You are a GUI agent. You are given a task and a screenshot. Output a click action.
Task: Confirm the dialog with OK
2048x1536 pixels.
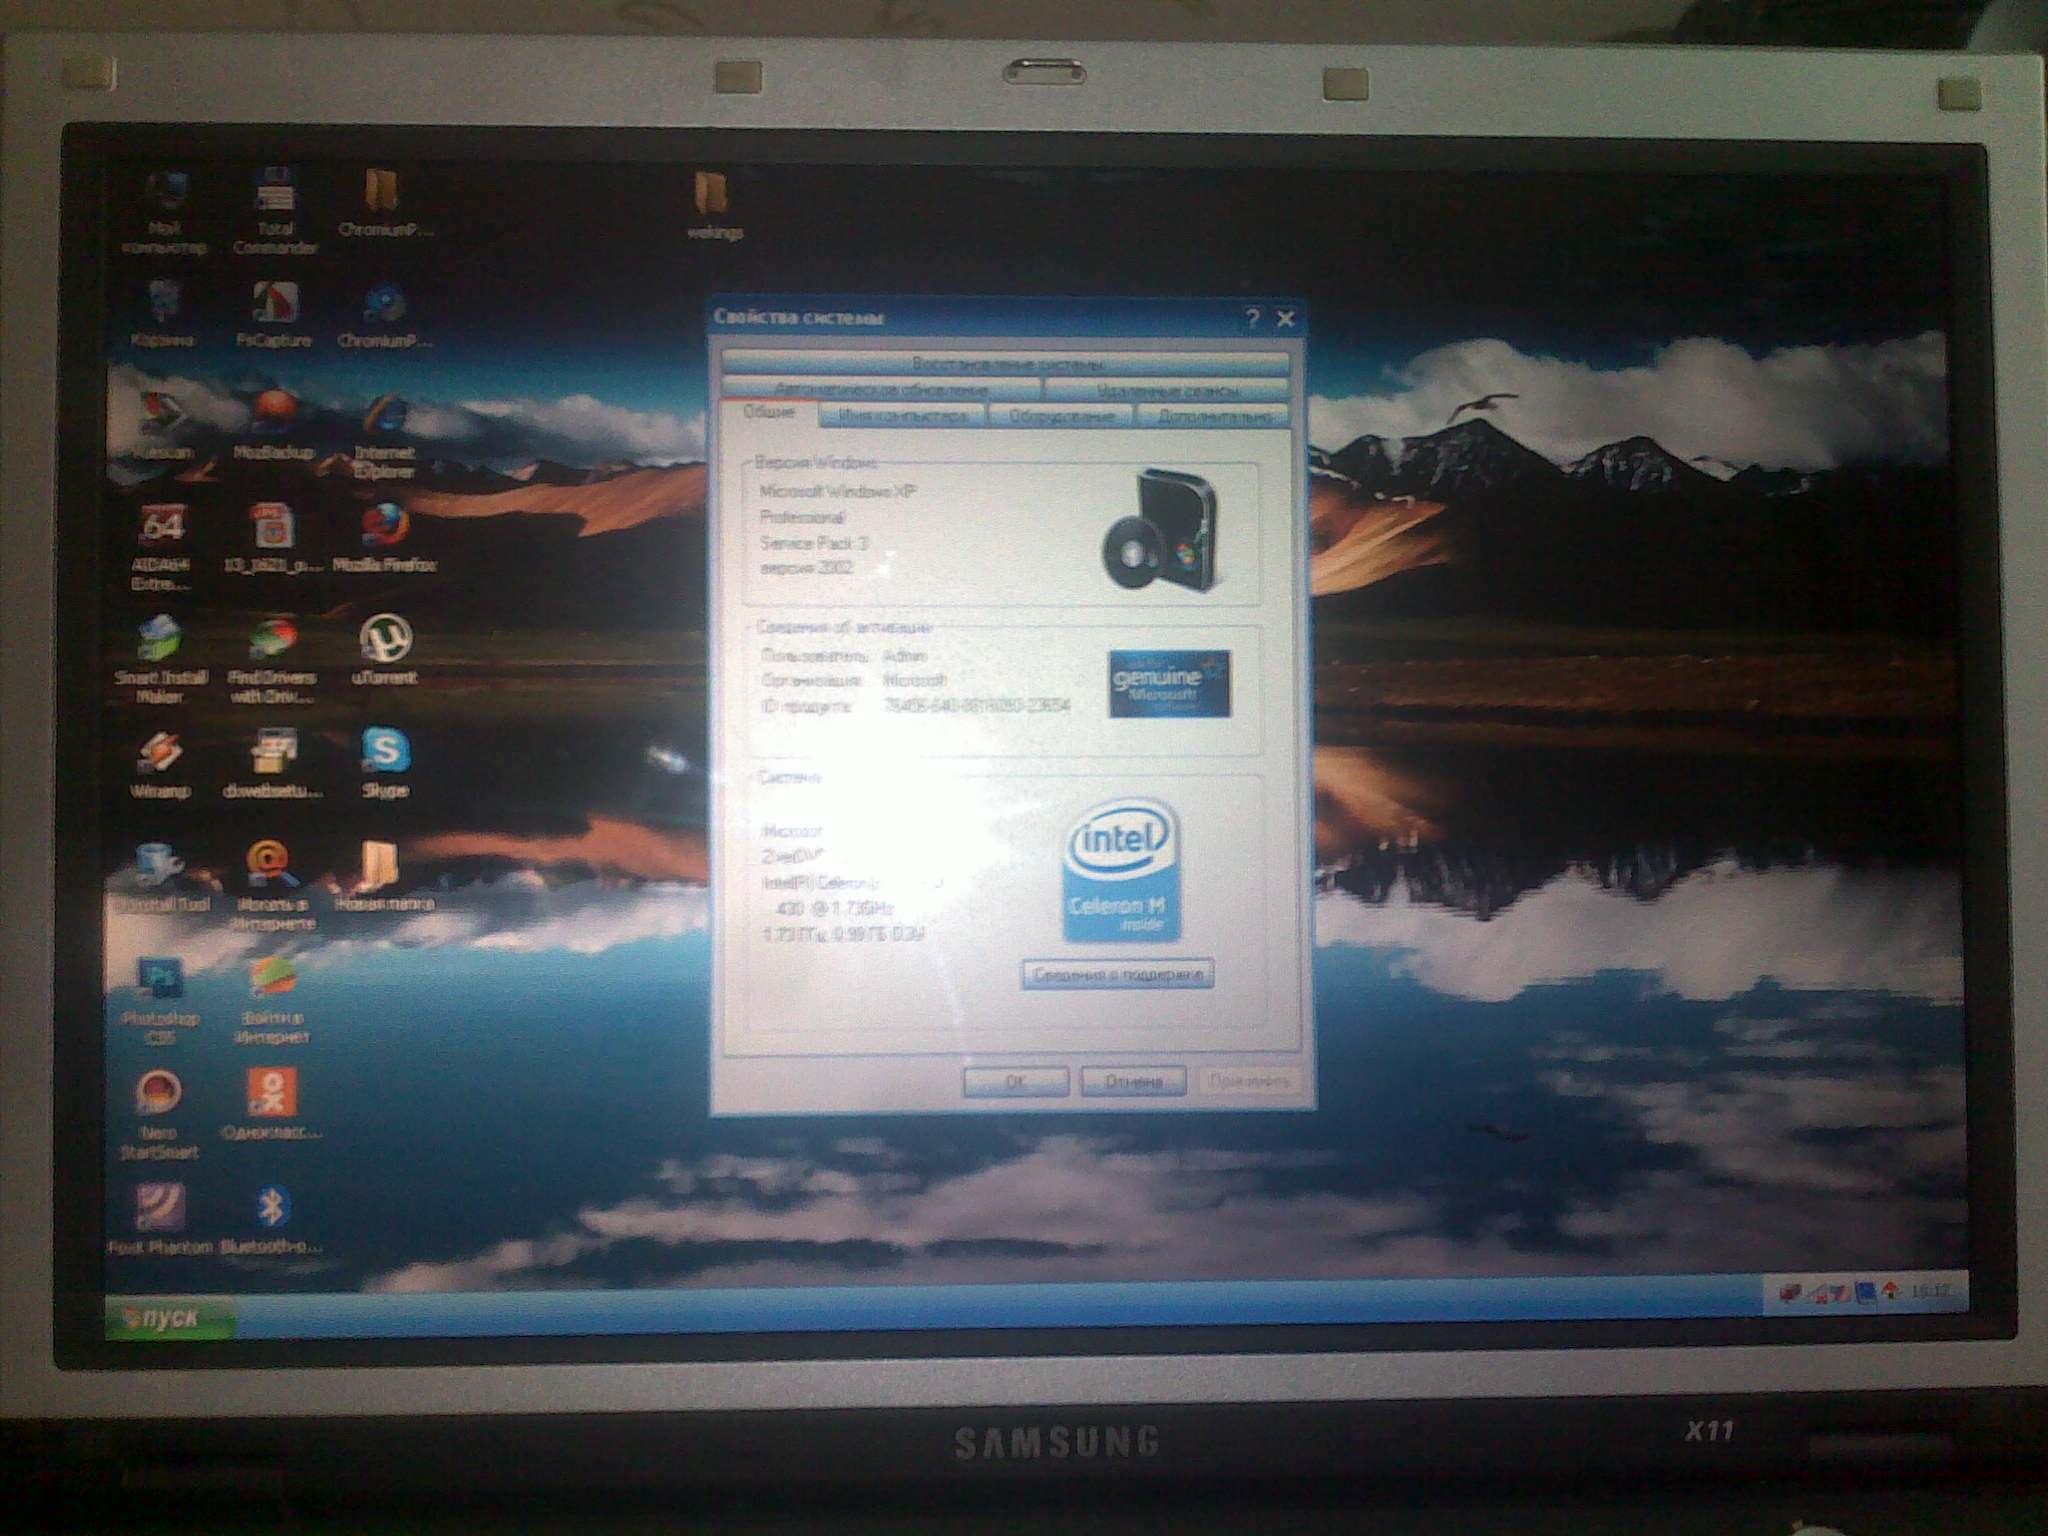1015,1081
